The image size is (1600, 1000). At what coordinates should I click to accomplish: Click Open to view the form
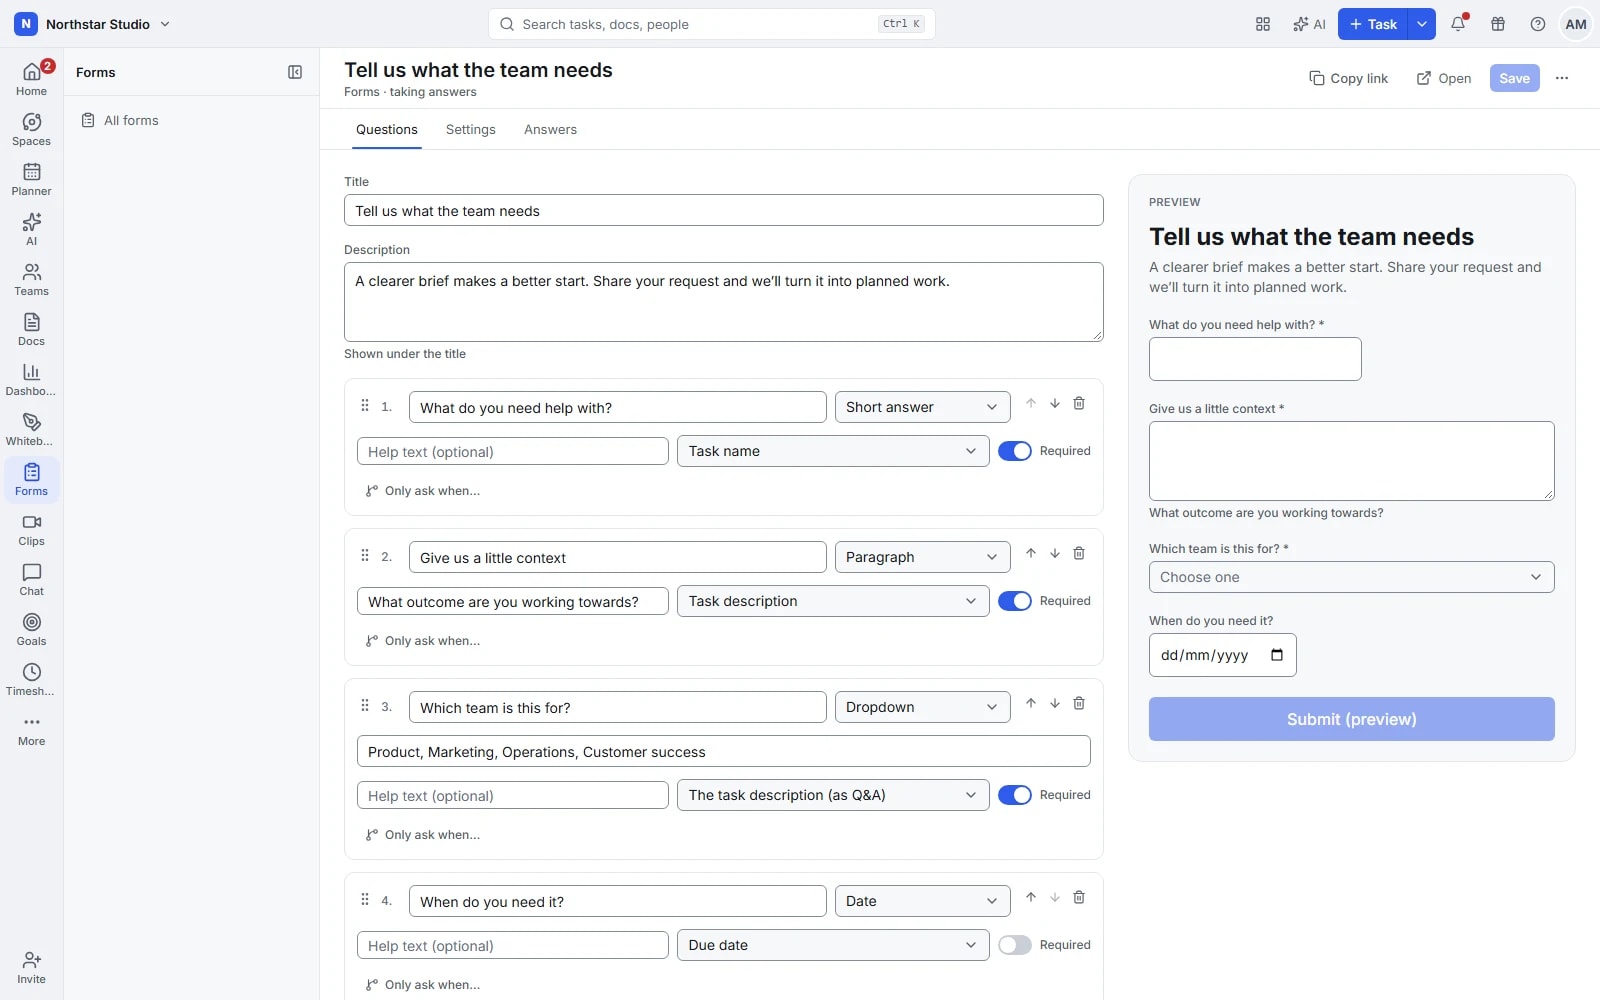(x=1444, y=78)
